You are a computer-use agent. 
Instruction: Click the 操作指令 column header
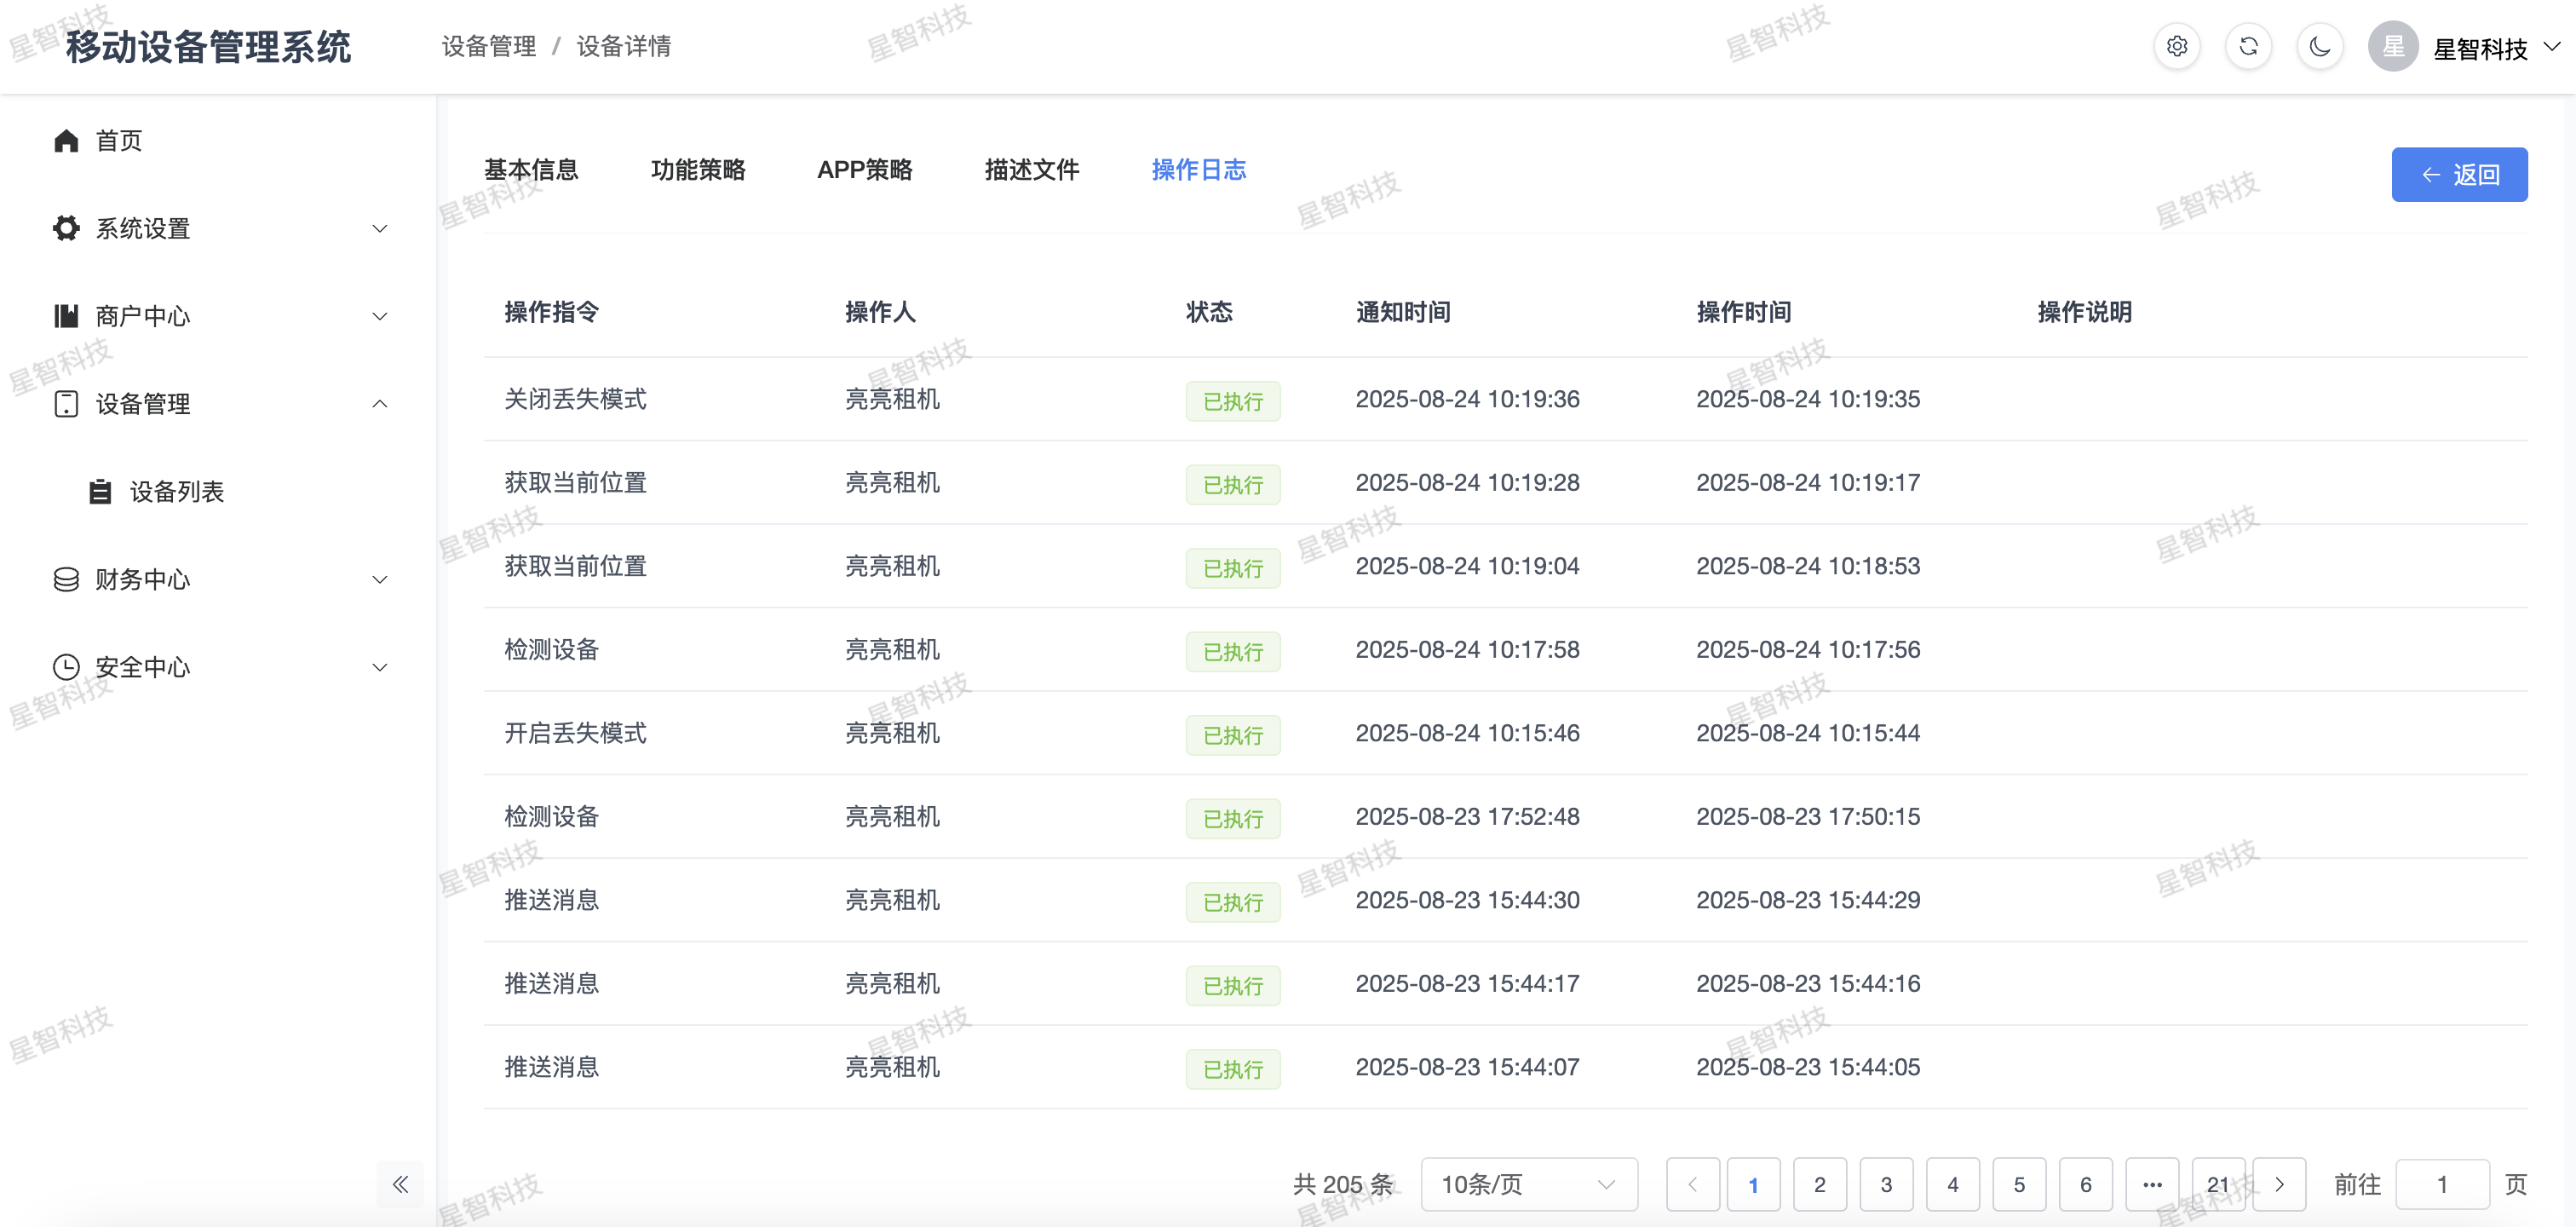pos(551,312)
